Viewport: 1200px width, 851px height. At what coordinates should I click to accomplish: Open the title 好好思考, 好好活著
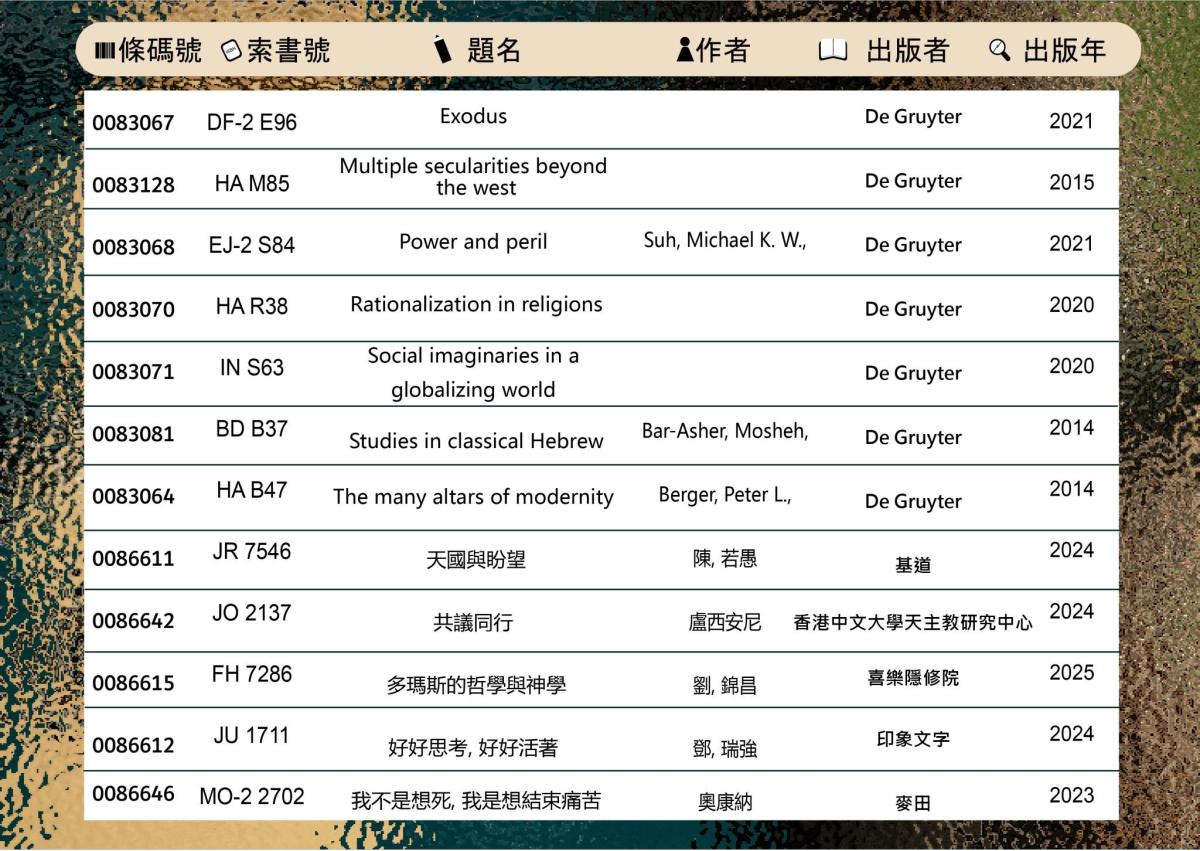click(475, 747)
